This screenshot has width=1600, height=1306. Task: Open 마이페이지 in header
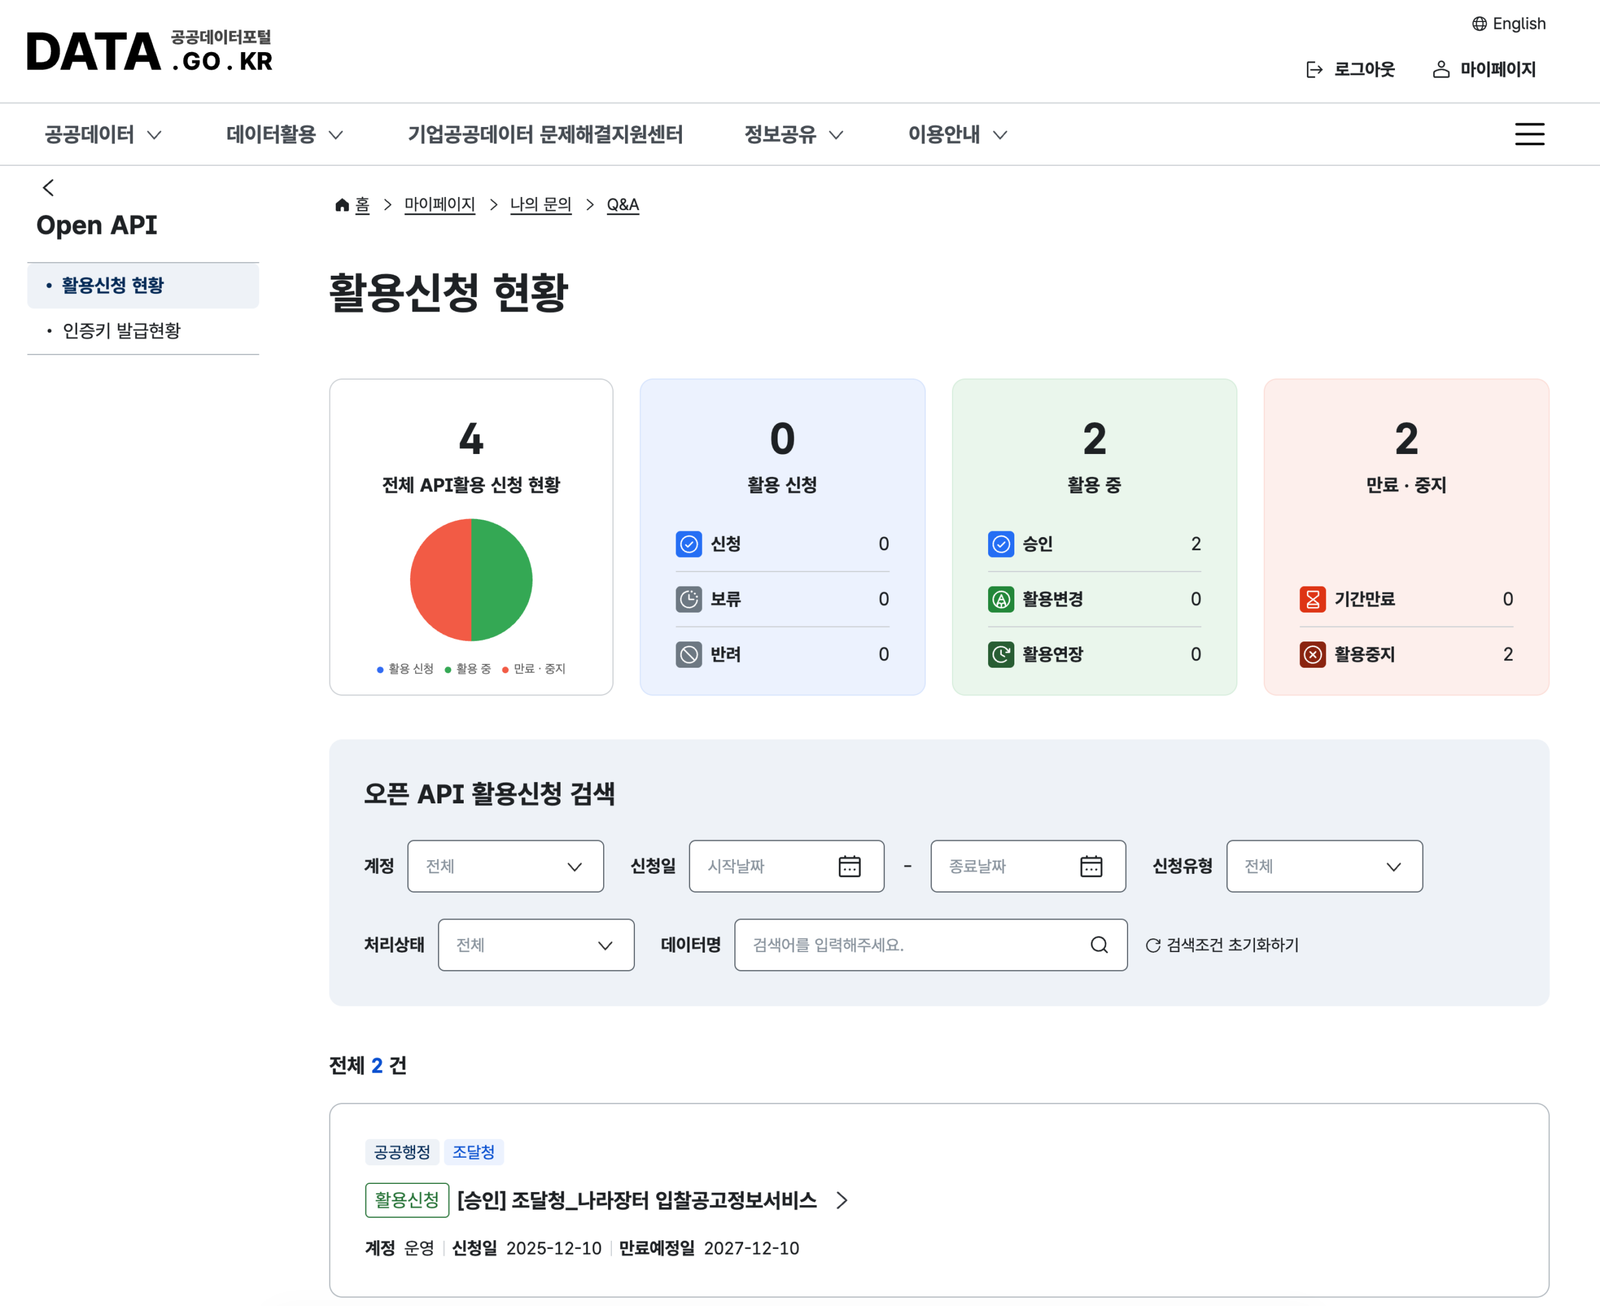click(x=1484, y=69)
